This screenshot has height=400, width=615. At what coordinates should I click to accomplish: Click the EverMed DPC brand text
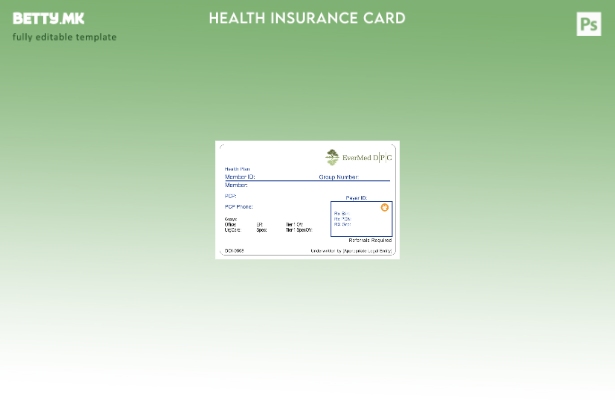pos(367,158)
